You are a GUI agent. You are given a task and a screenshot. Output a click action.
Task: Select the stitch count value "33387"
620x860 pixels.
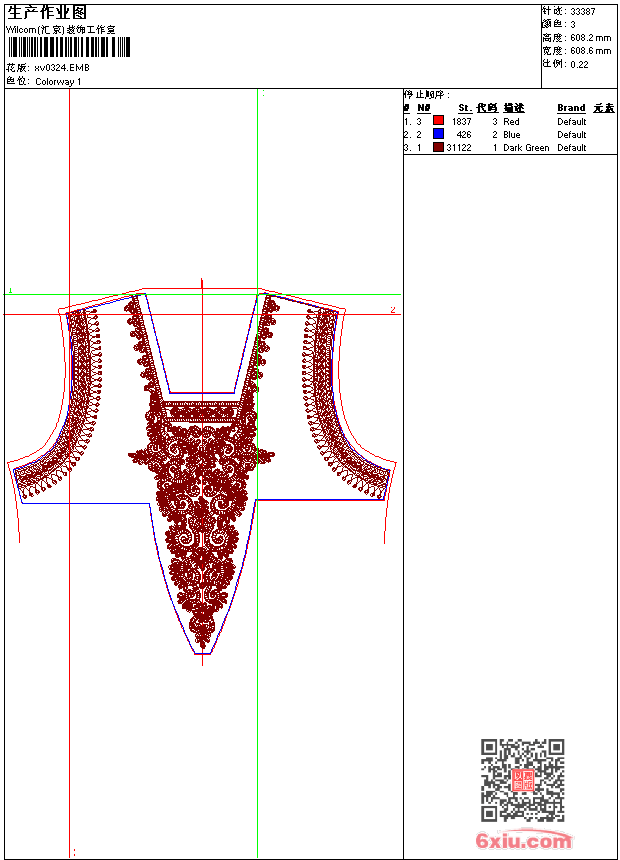(x=583, y=12)
